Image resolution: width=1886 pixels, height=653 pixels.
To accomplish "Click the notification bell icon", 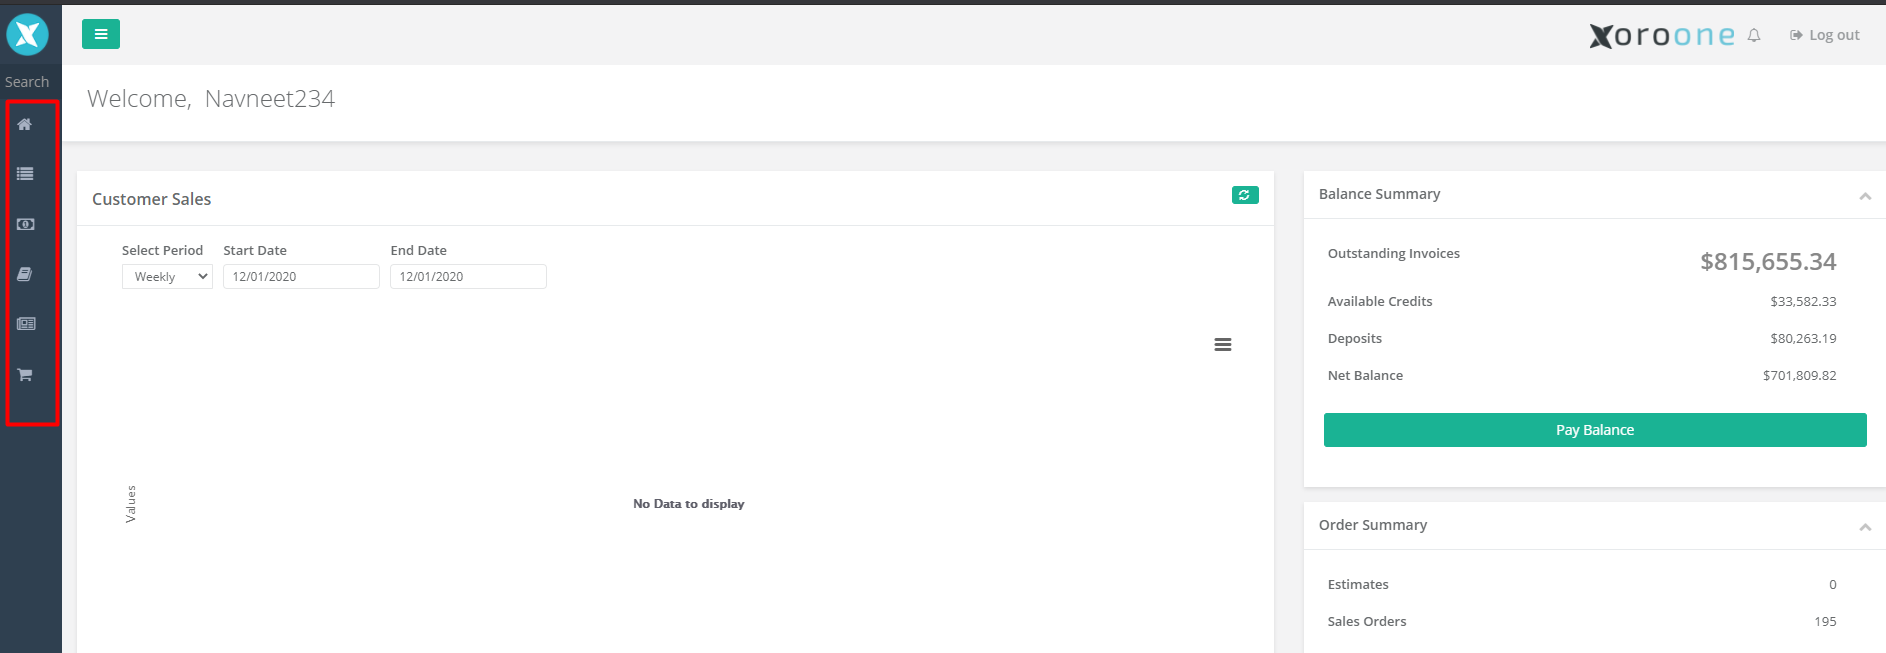I will tap(1754, 36).
